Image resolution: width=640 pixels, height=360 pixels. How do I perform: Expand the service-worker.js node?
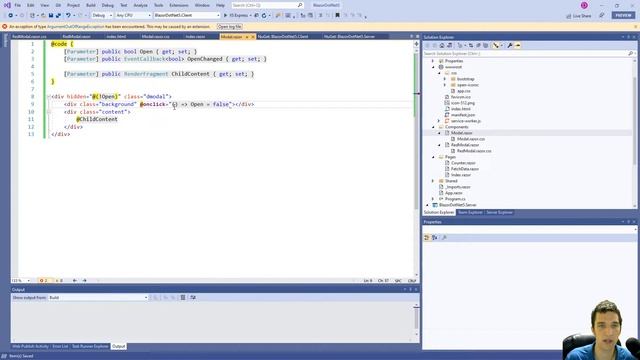click(439, 121)
